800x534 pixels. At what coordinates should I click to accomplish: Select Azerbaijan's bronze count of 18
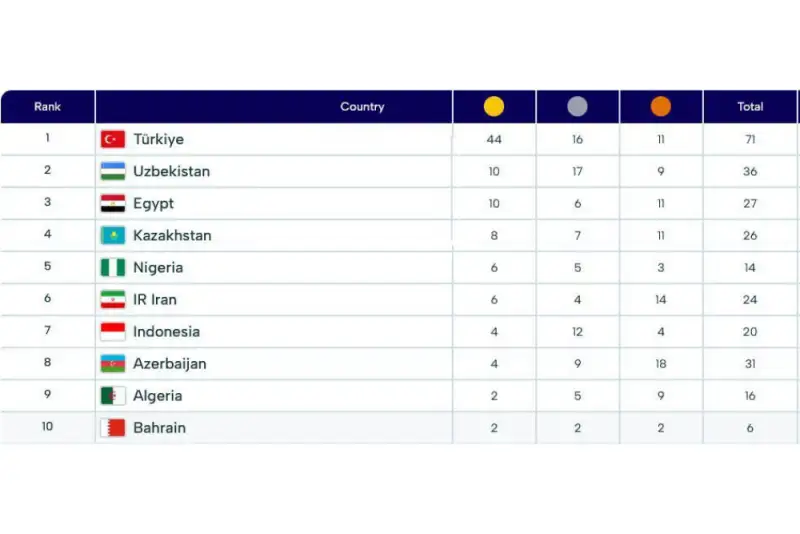(661, 363)
